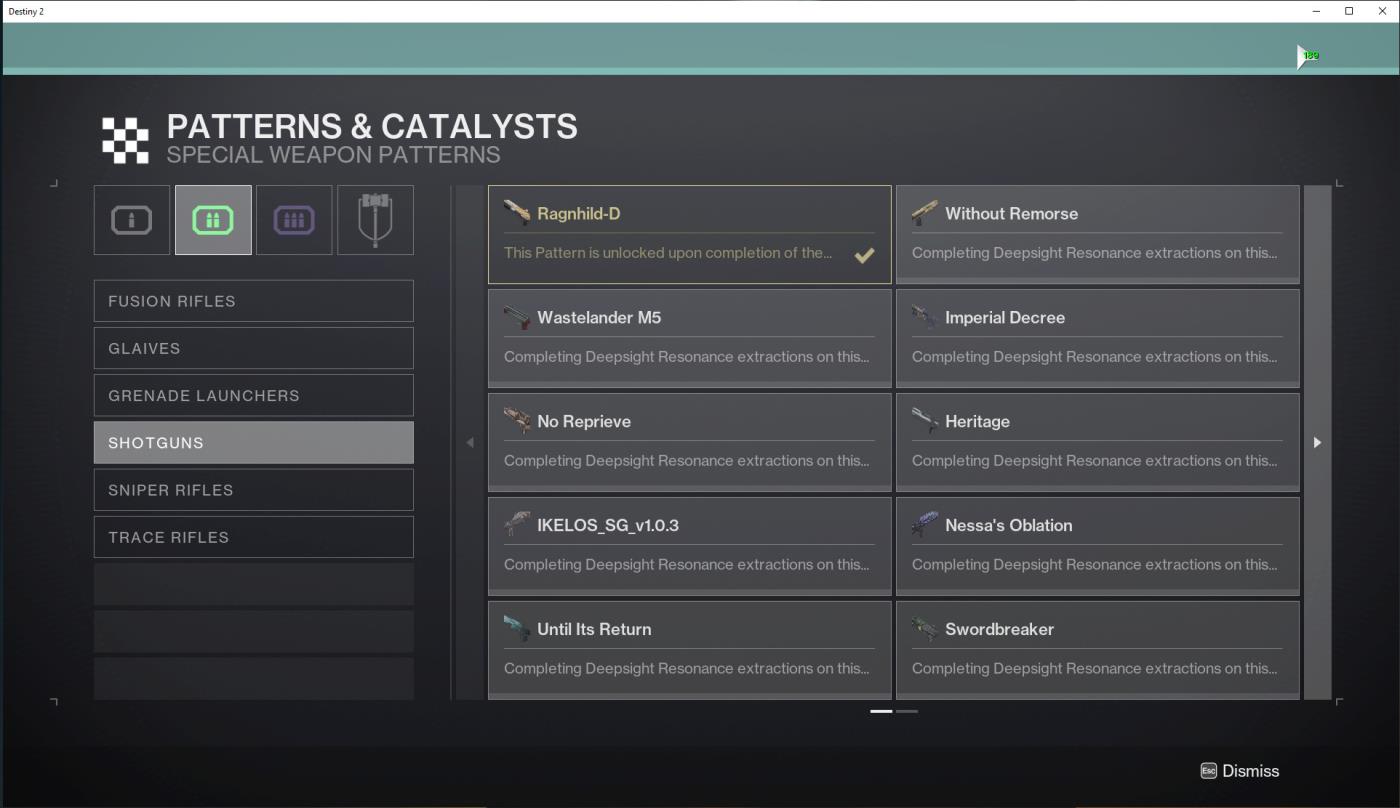Image resolution: width=1400 pixels, height=808 pixels.
Task: Click the Wastelander M5 weapon icon
Action: (x=517, y=317)
